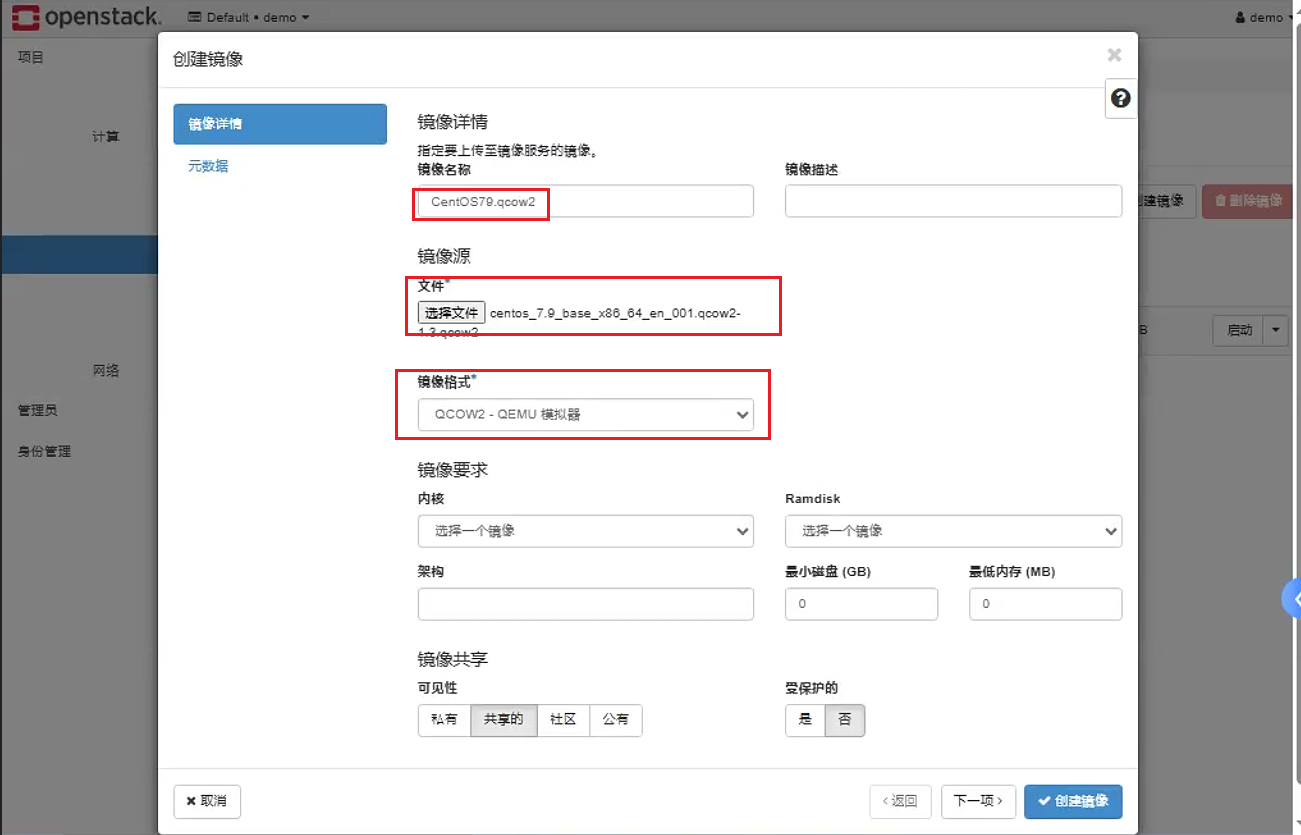Click the 返回 back button

[x=900, y=801]
